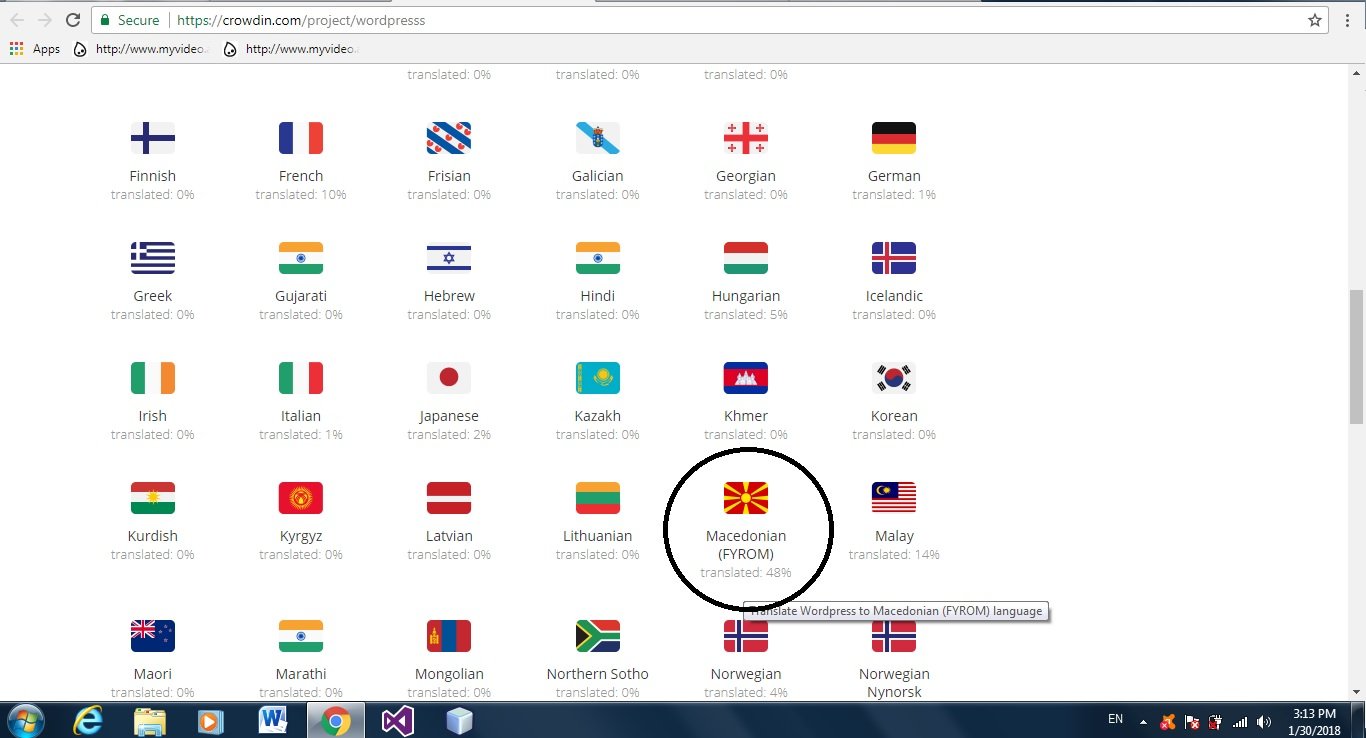
Task: Open the French flag icon
Action: point(301,138)
